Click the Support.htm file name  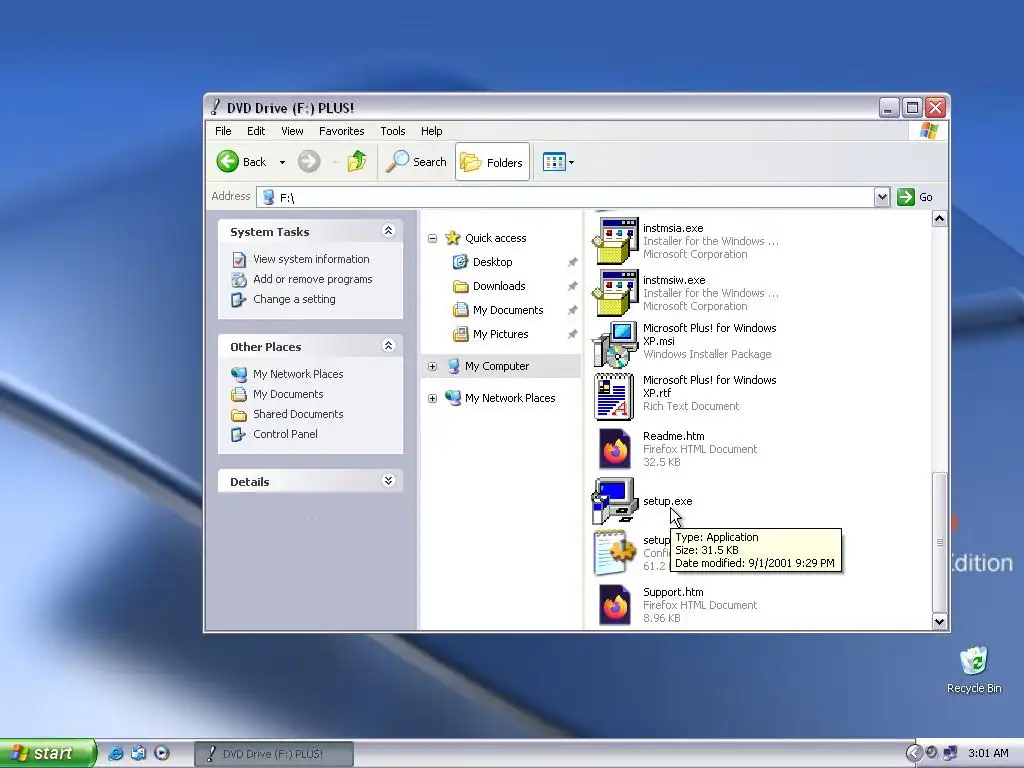click(x=673, y=592)
